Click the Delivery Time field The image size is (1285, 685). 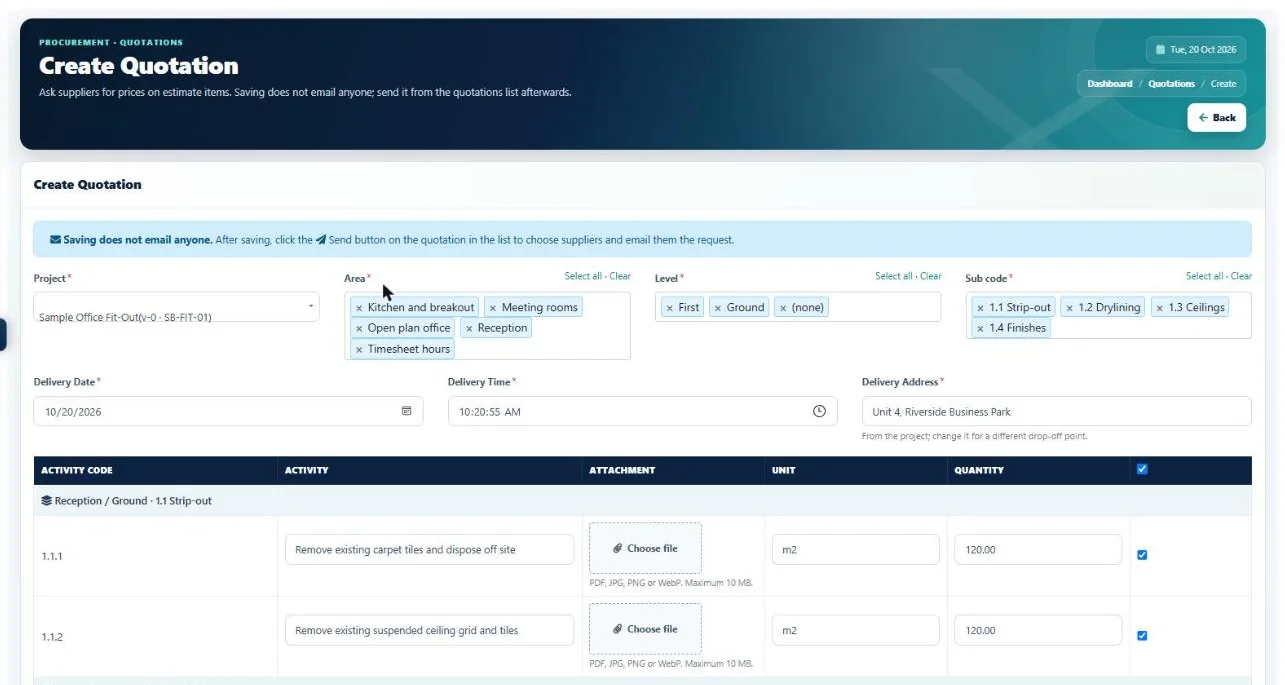(x=643, y=411)
